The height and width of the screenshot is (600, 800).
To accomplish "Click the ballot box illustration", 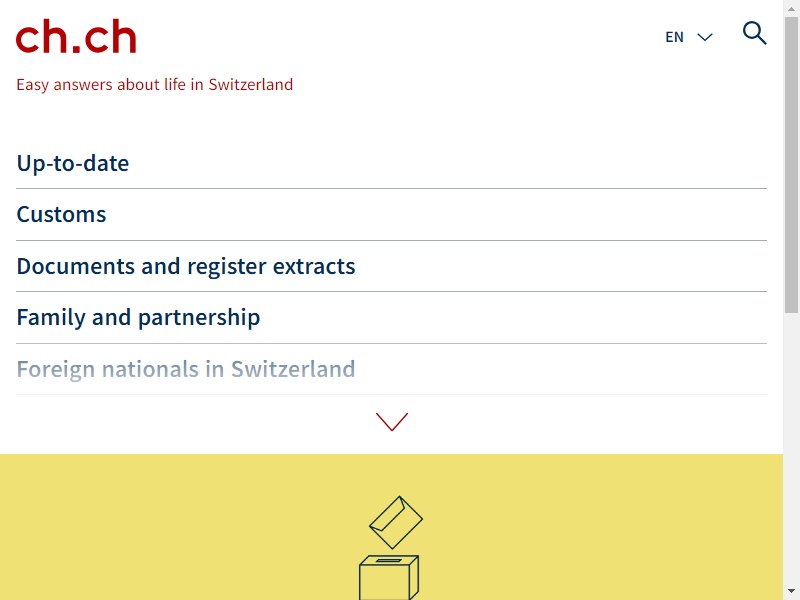I will [x=389, y=577].
